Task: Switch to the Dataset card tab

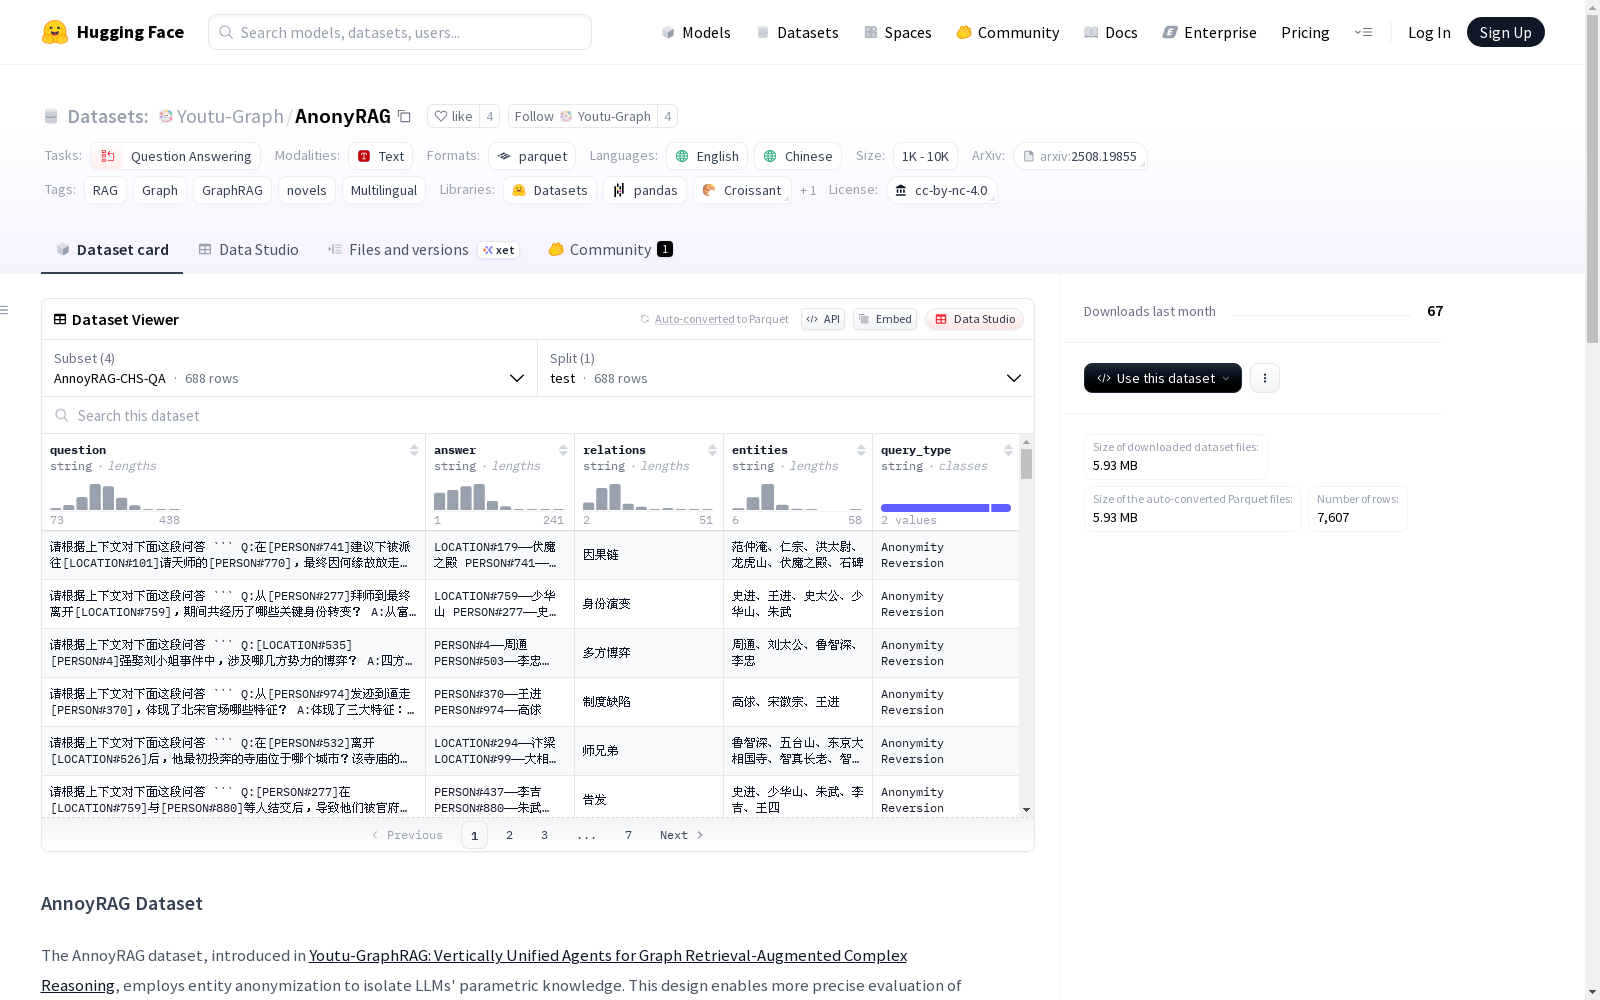Action: [112, 250]
